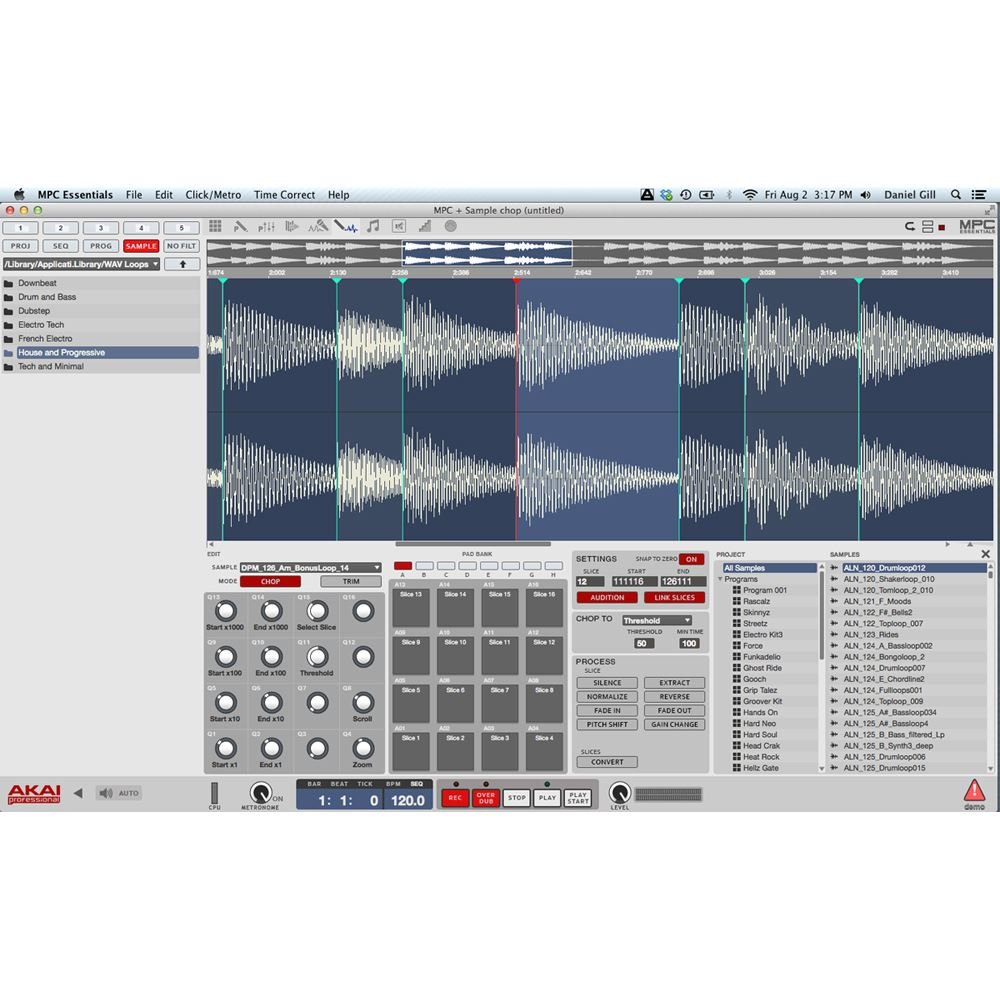Click the microphone sample record icon
This screenshot has width=1000, height=1000.
320,227
